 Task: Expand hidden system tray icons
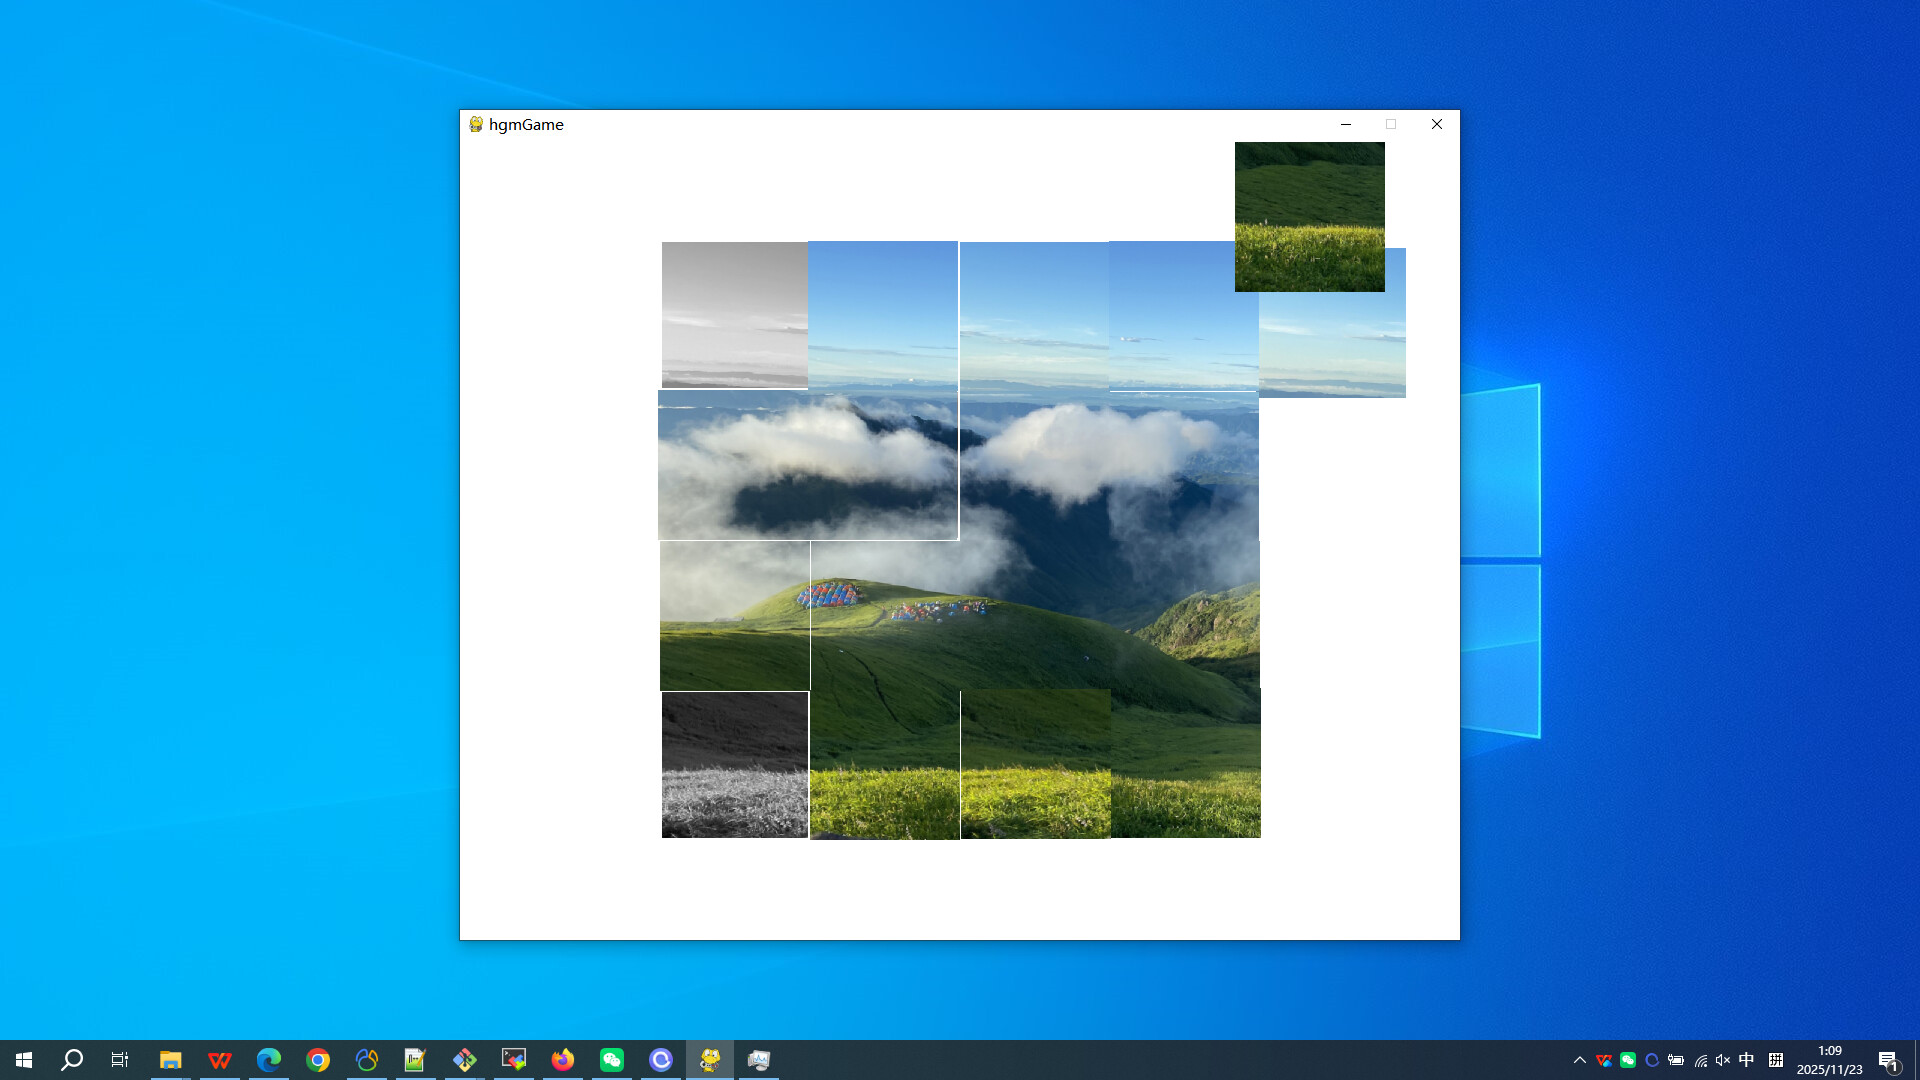(1580, 1059)
